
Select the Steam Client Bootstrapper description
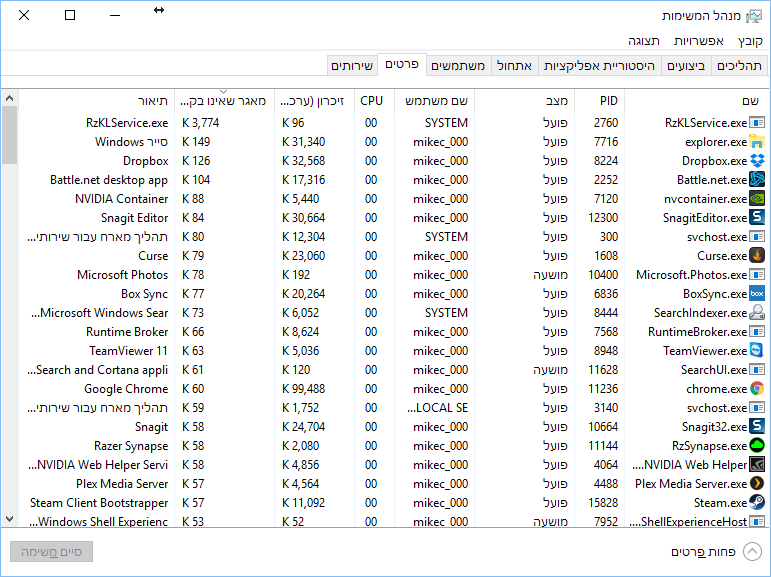99,503
